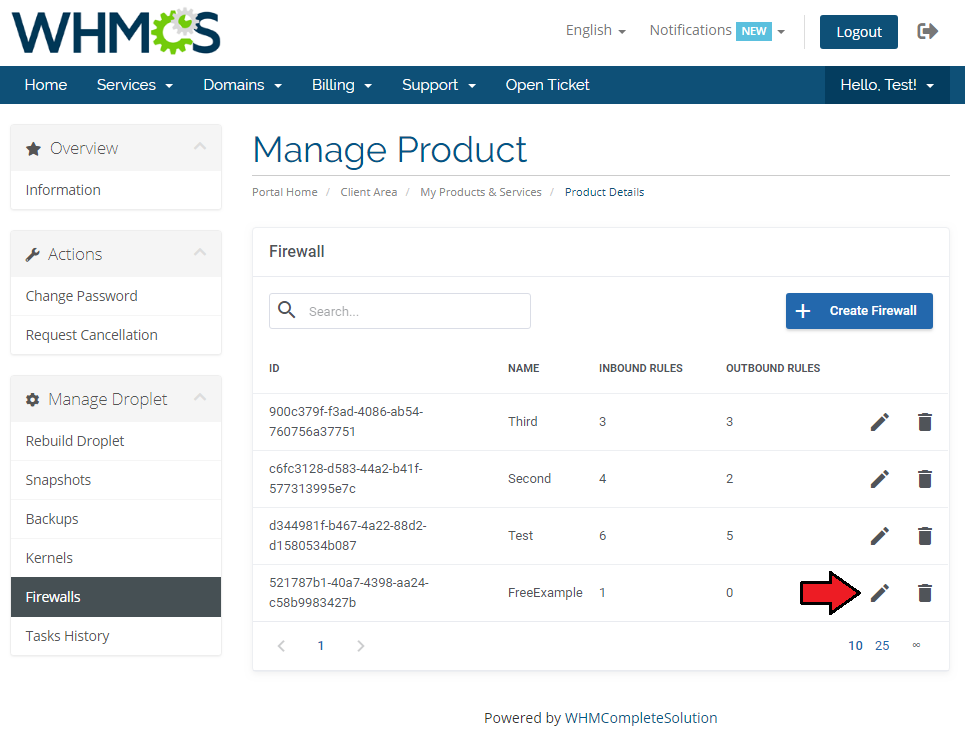Open the Services menu dropdown

point(135,85)
